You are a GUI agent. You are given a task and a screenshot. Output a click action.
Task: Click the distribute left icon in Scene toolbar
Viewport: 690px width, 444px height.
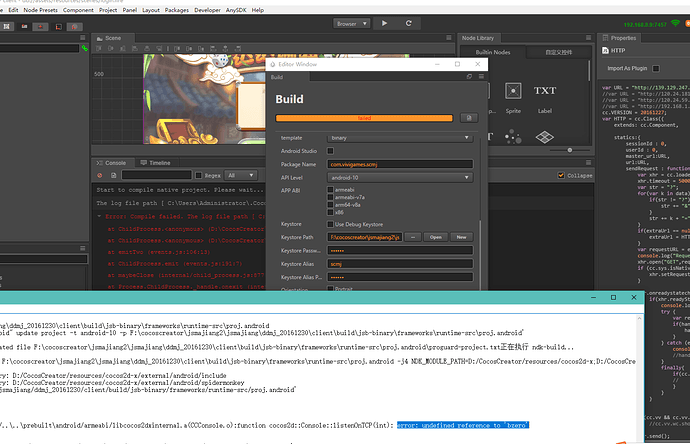point(213,48)
